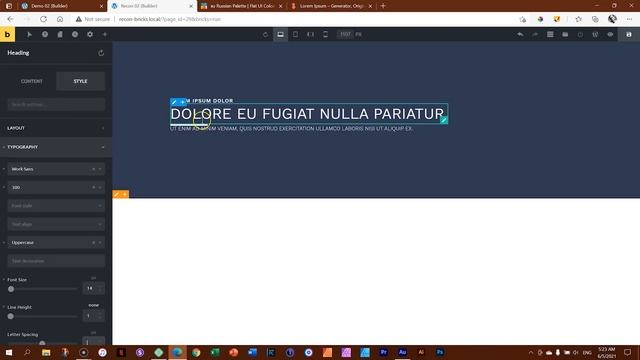Image resolution: width=640 pixels, height=360 pixels.
Task: Click the blue pencil edit icon on heading
Action: 174,102
